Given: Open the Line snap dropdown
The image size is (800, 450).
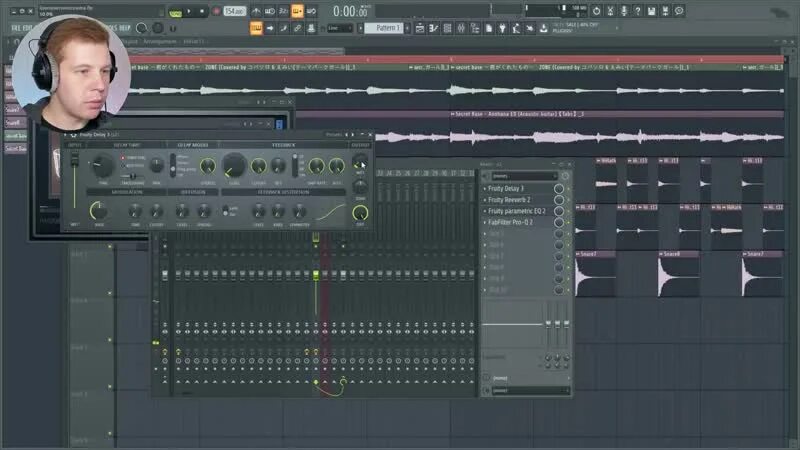Looking at the screenshot, I should 340,28.
